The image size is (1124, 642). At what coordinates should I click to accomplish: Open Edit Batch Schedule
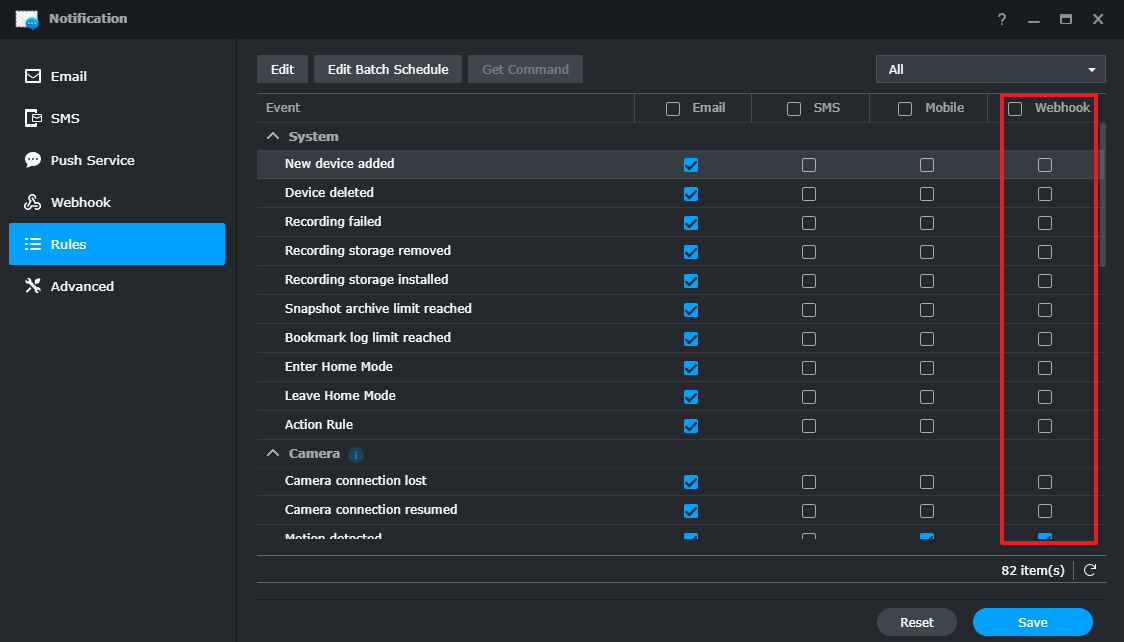387,69
